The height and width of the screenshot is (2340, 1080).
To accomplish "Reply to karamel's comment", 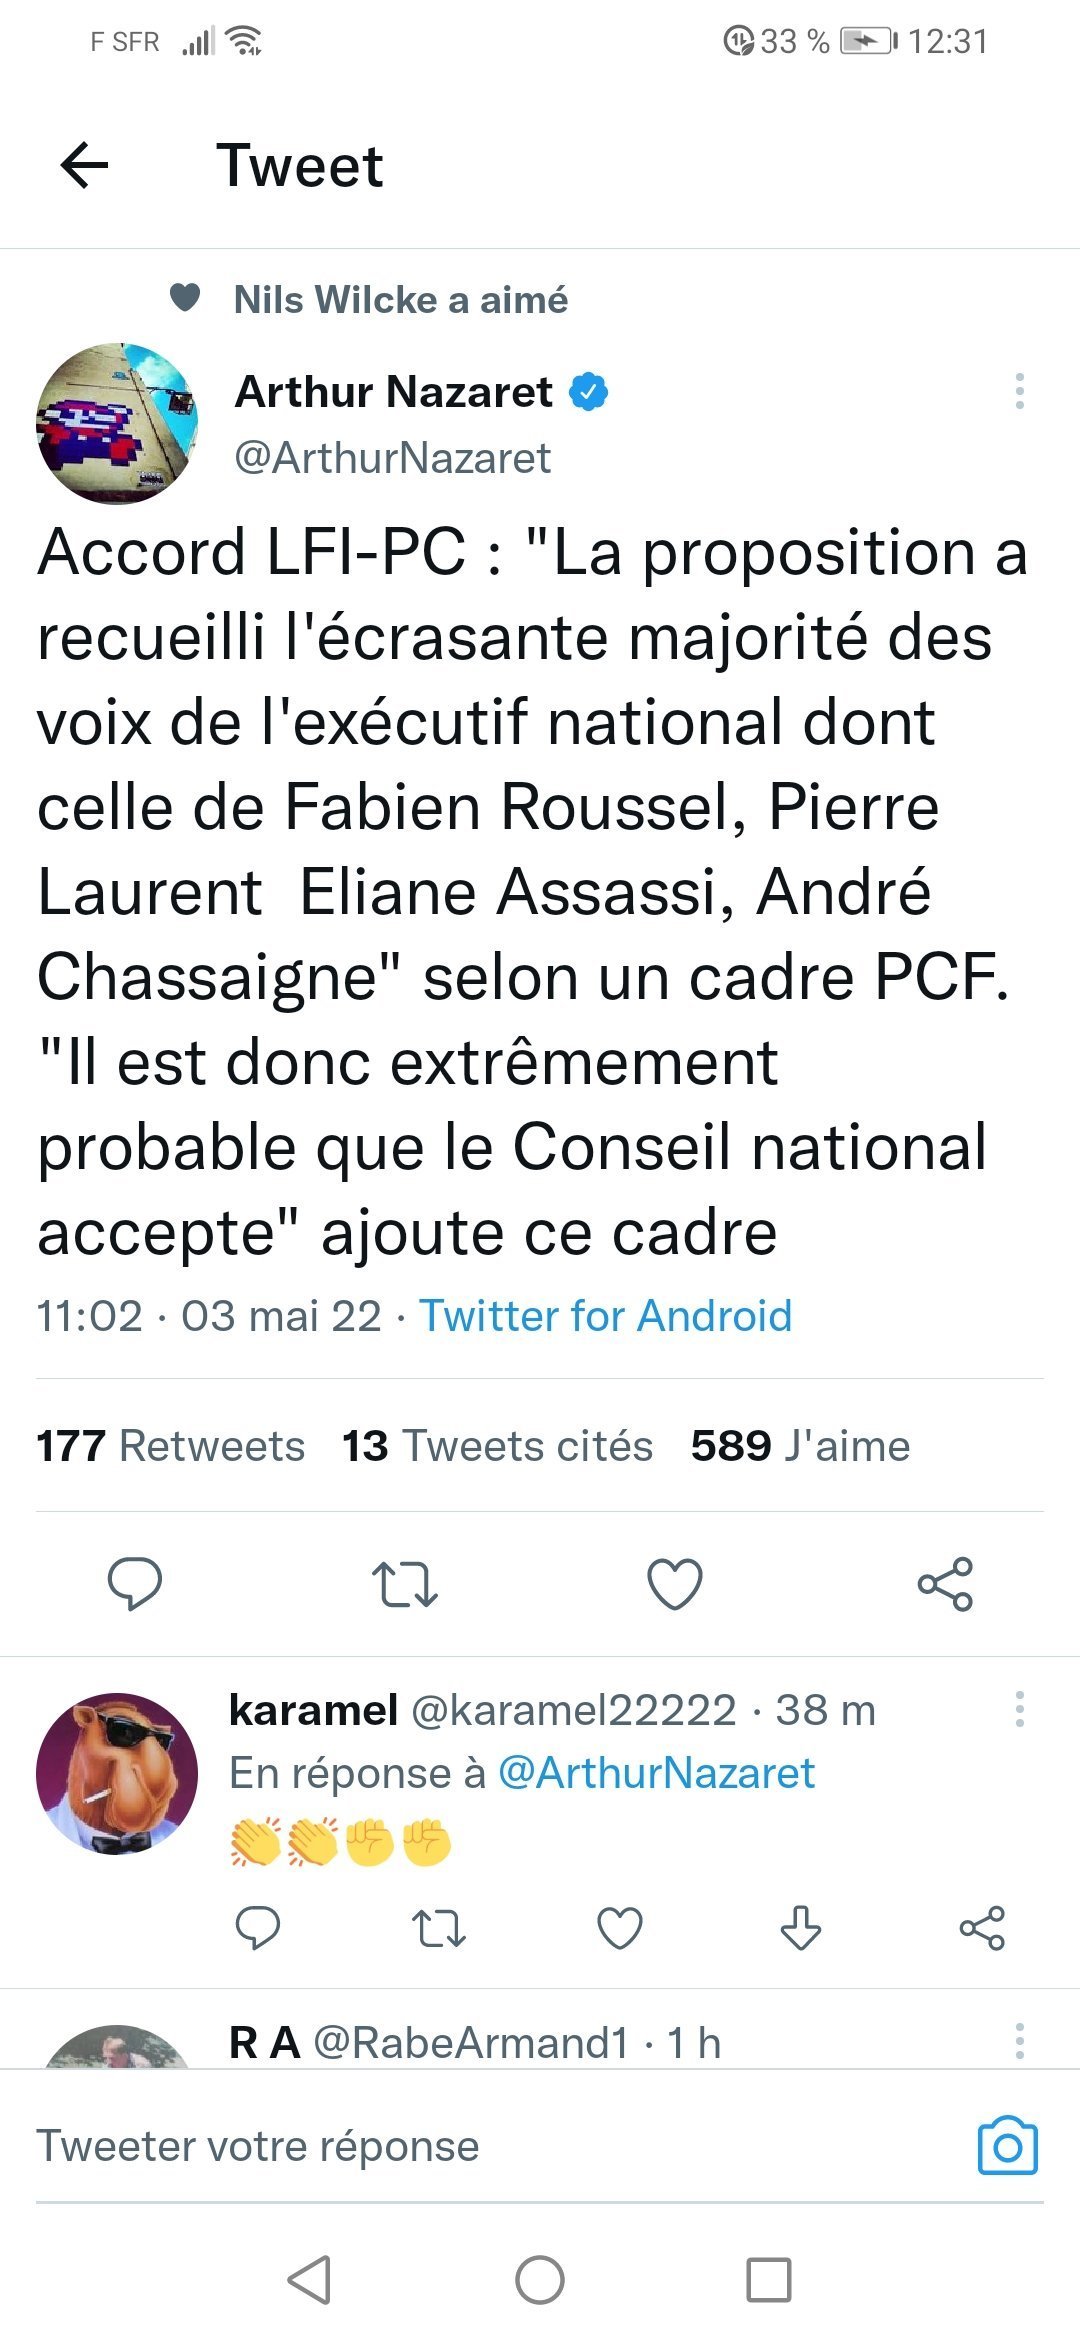I will (257, 1927).
